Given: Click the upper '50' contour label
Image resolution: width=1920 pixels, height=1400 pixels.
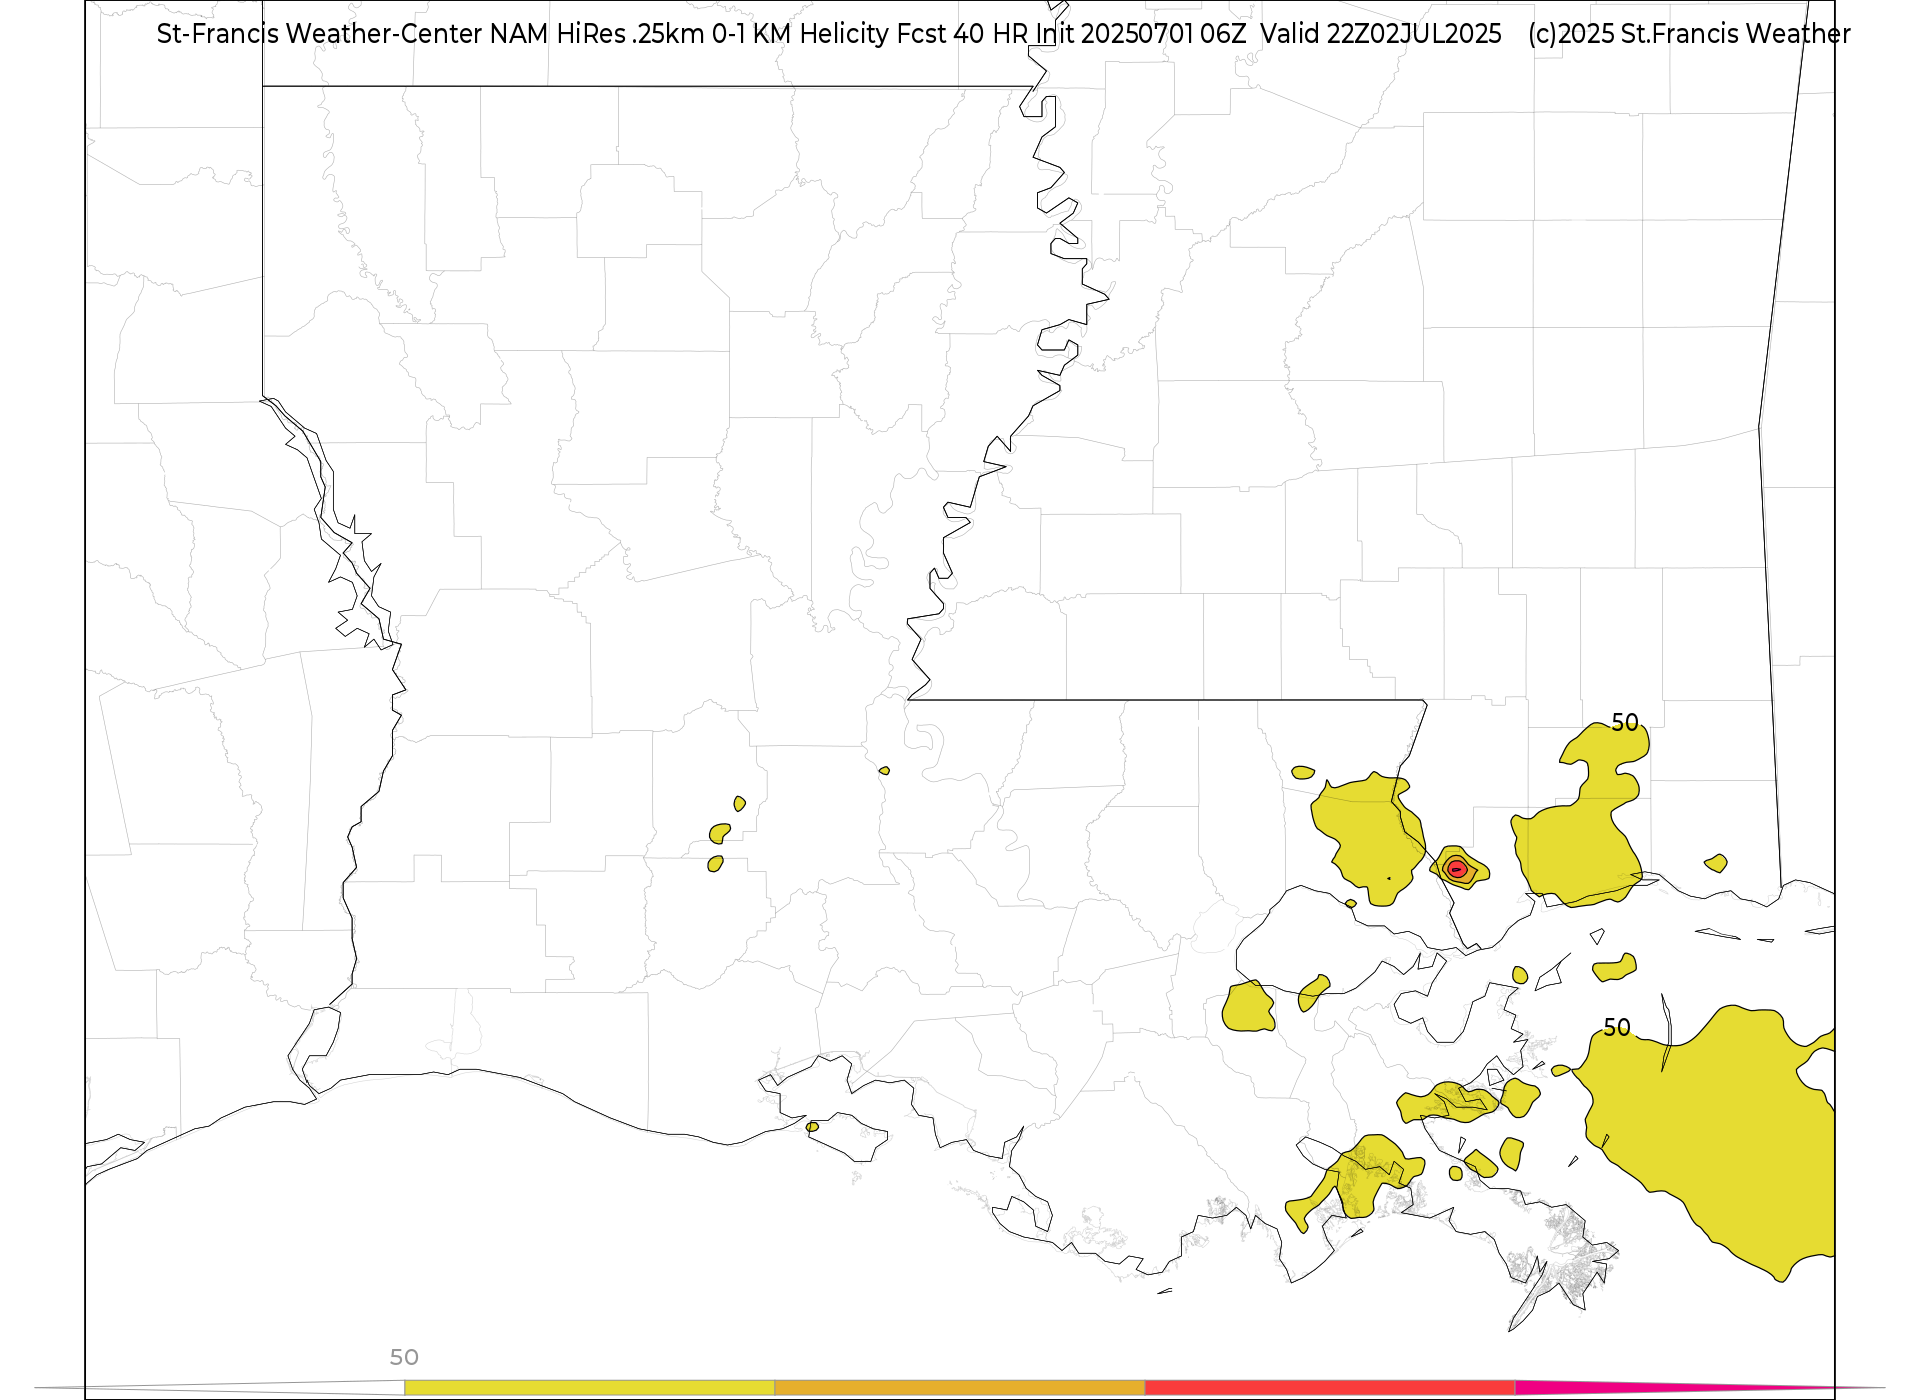Looking at the screenshot, I should coord(1625,722).
